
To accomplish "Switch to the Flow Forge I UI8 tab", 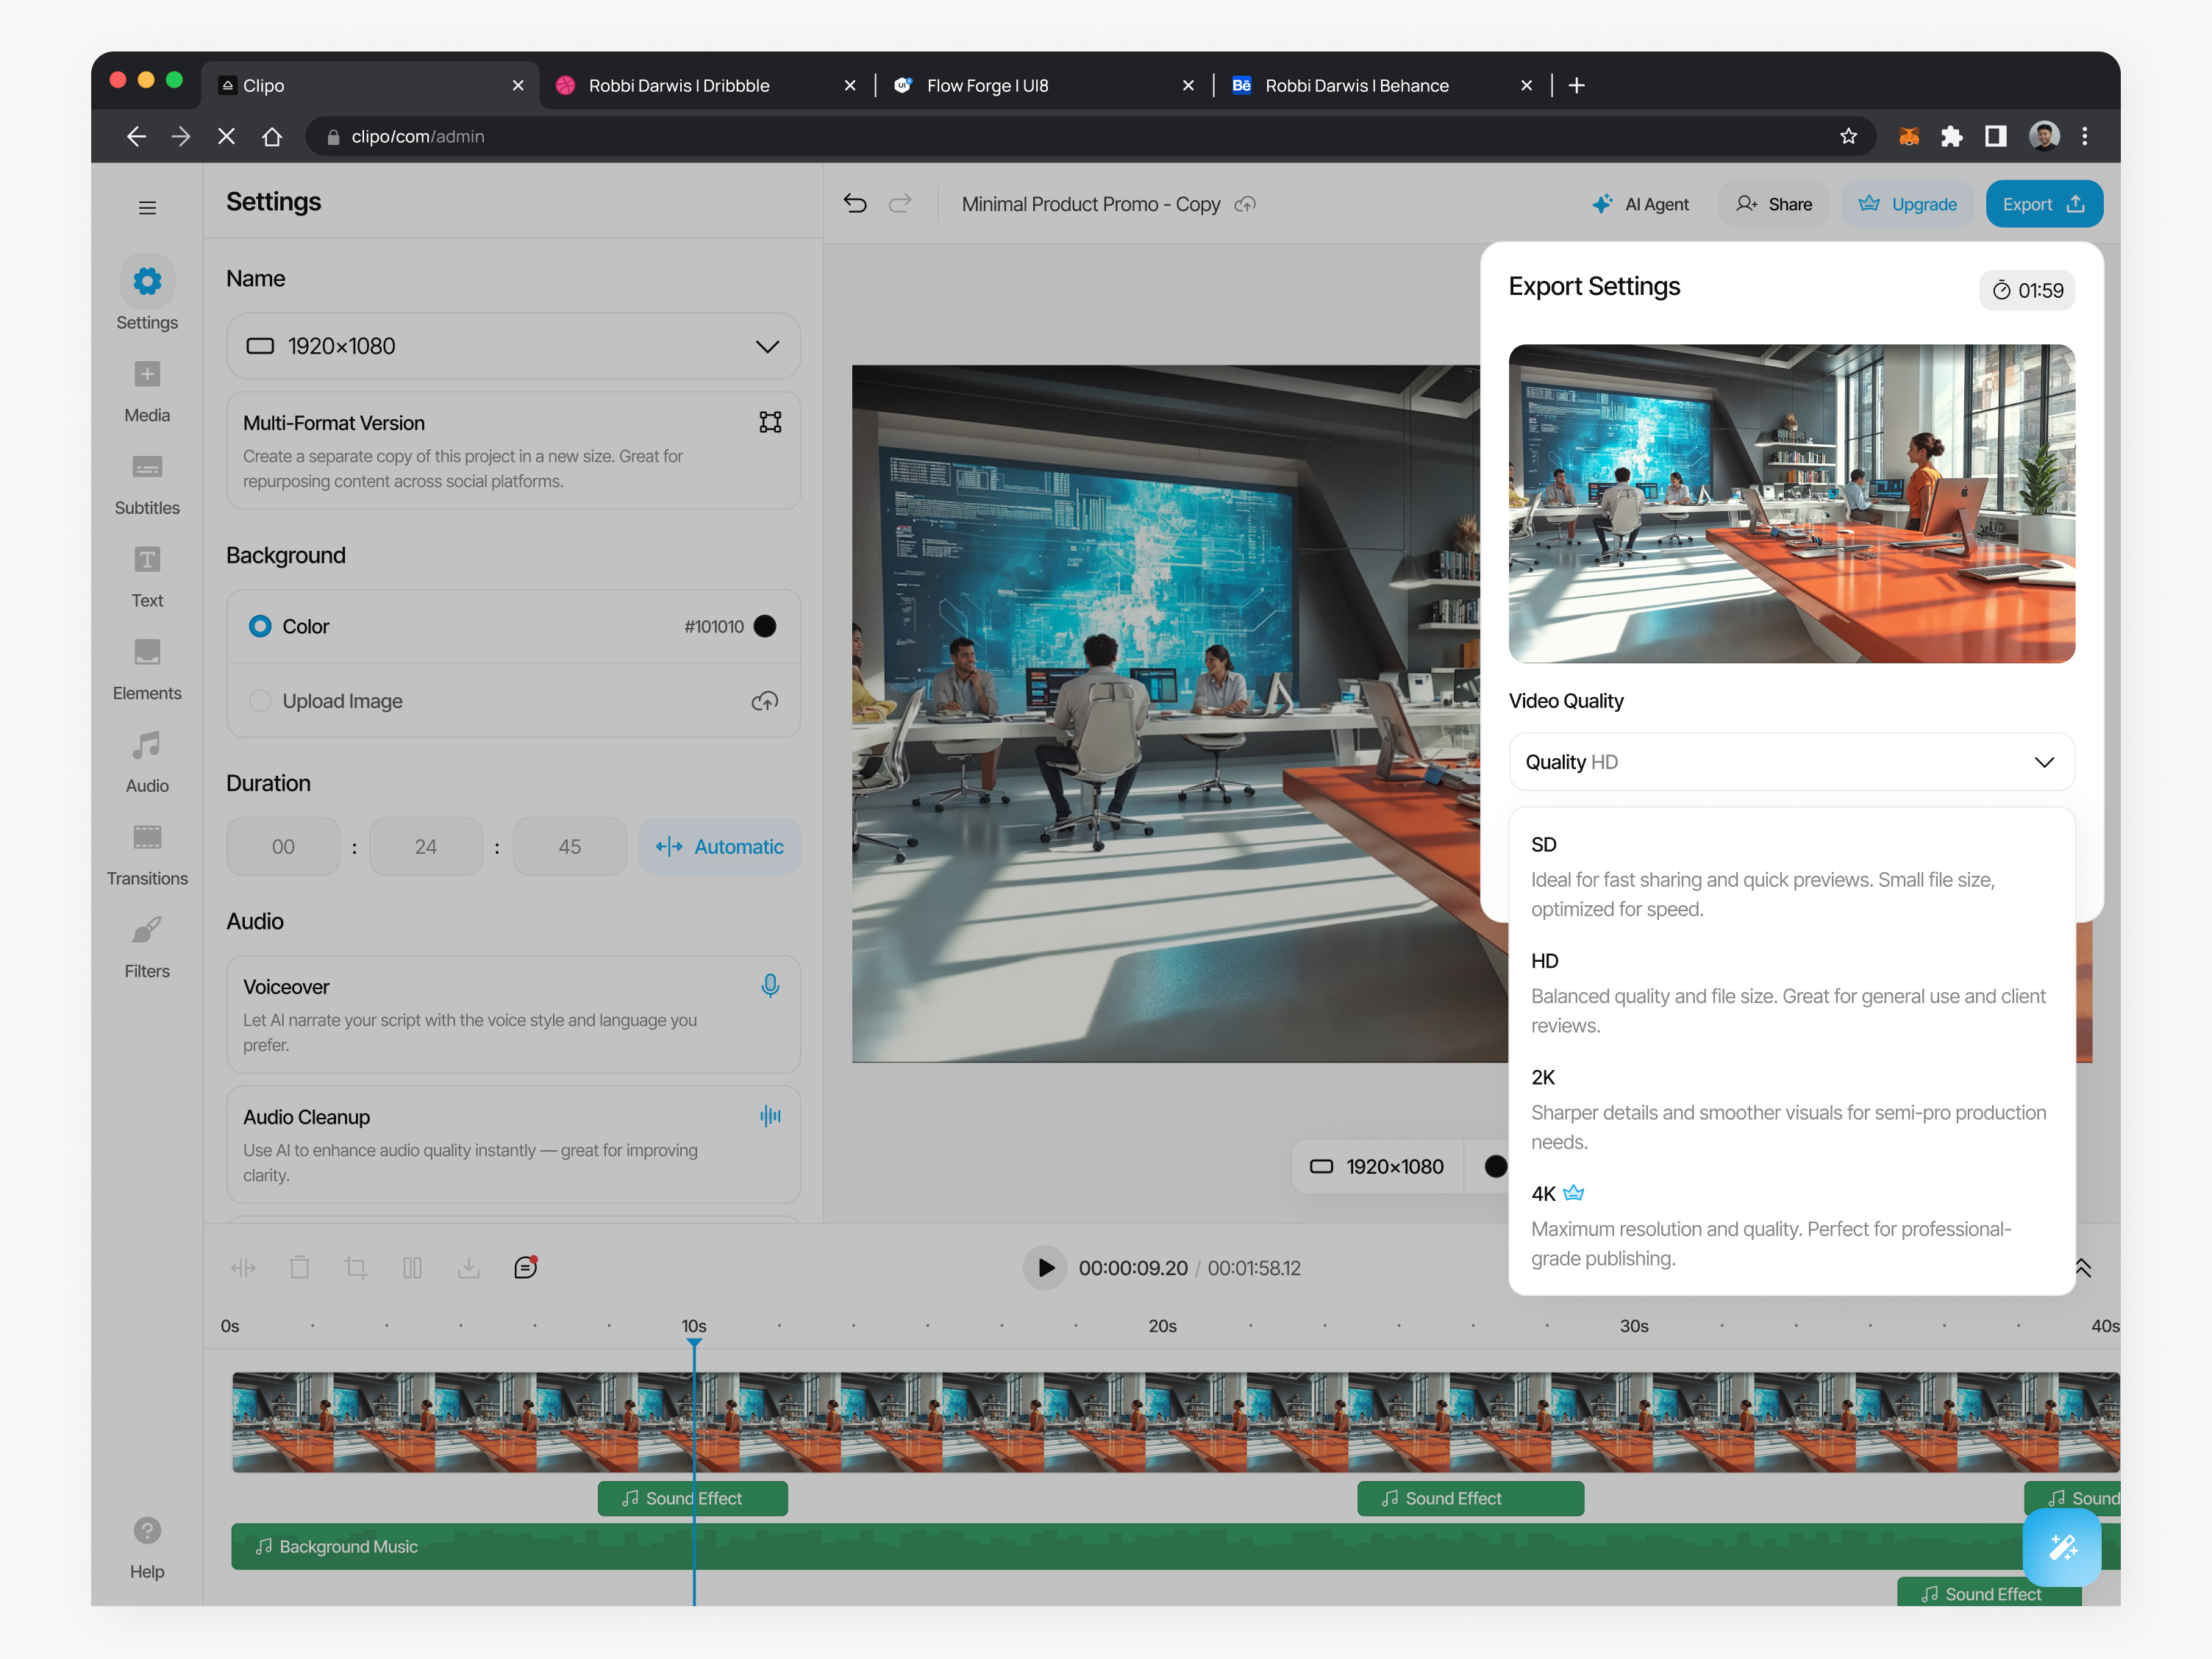I will pyautogui.click(x=987, y=85).
